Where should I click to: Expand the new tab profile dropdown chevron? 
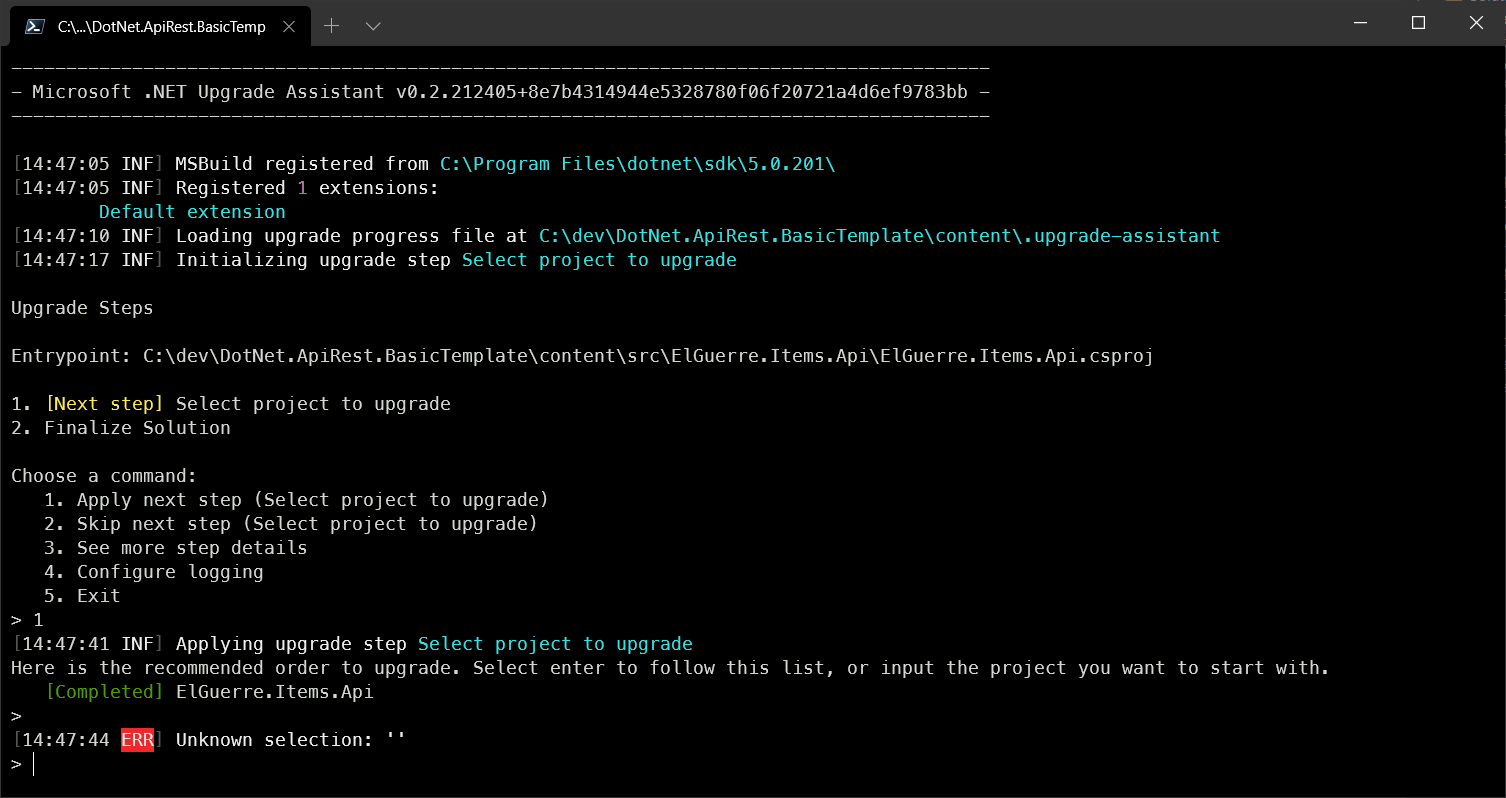click(x=373, y=26)
